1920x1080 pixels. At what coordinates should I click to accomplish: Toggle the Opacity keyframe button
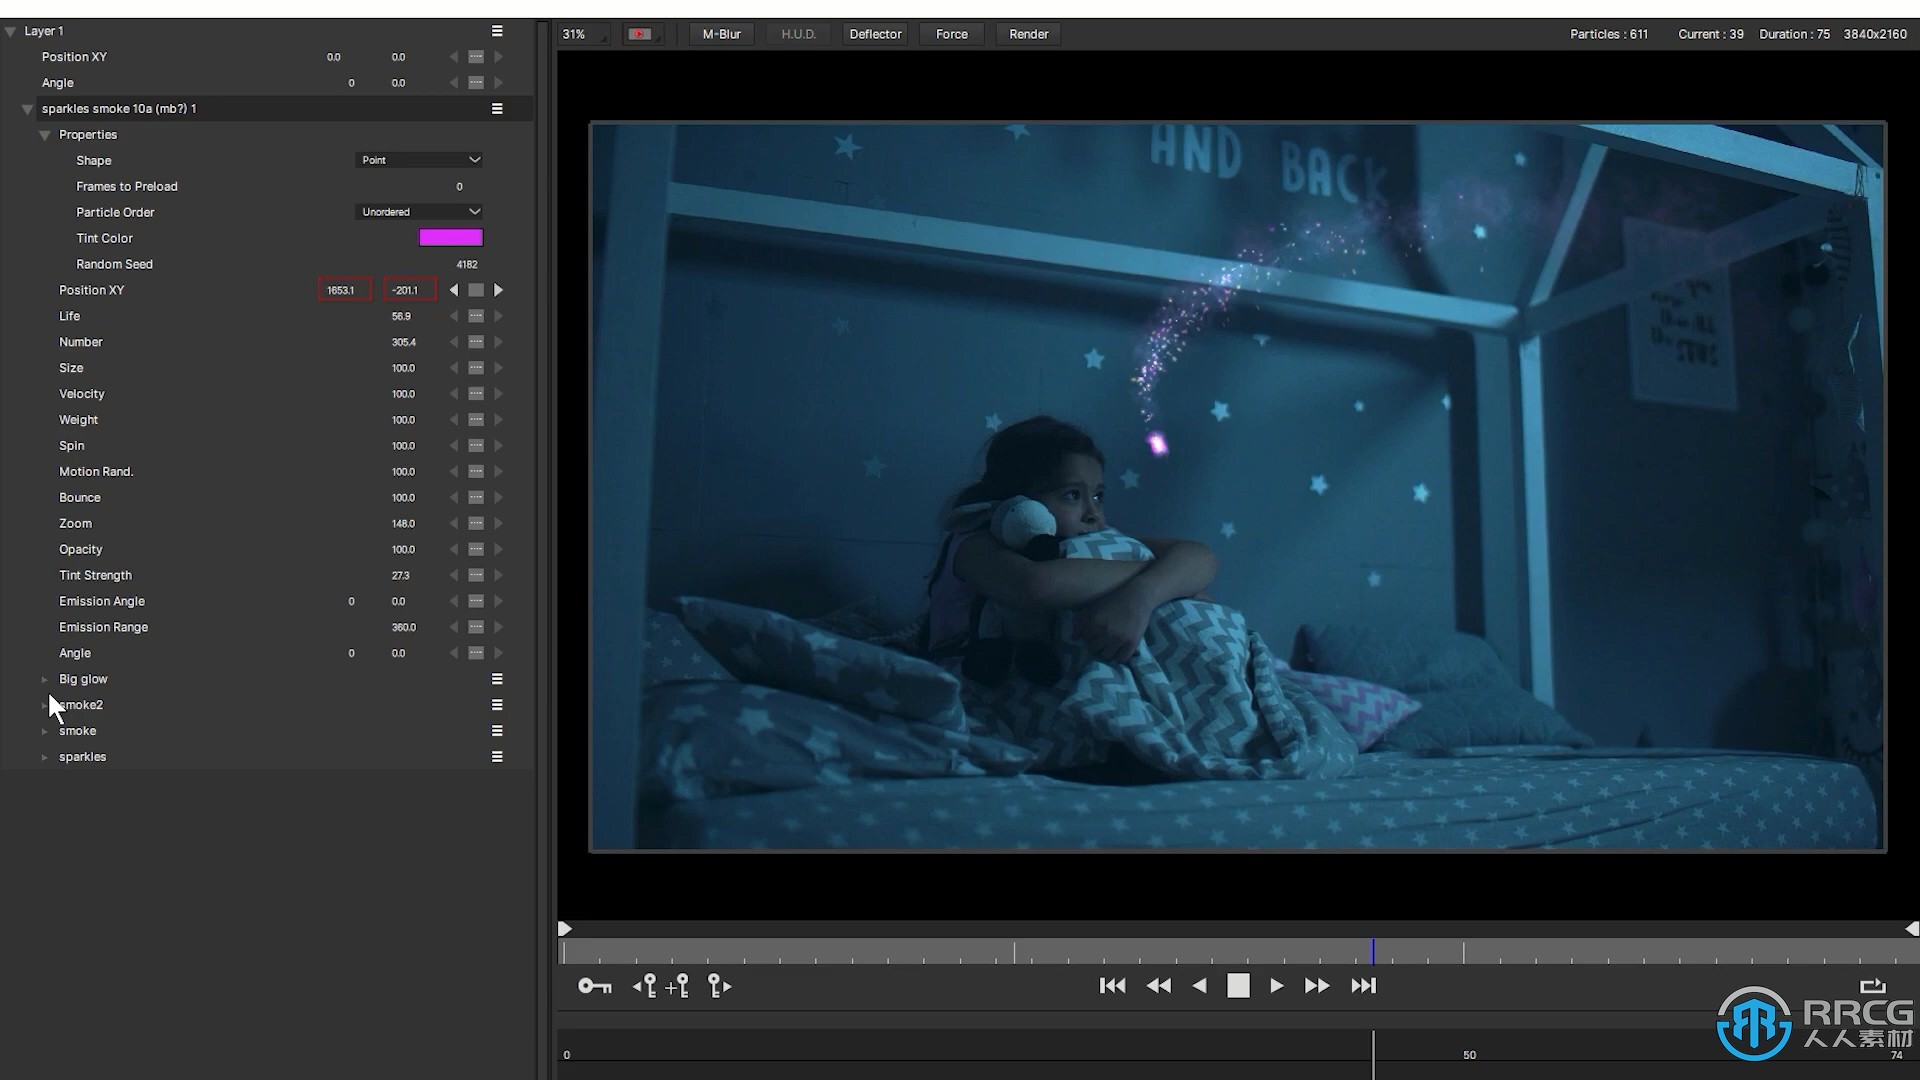476,550
